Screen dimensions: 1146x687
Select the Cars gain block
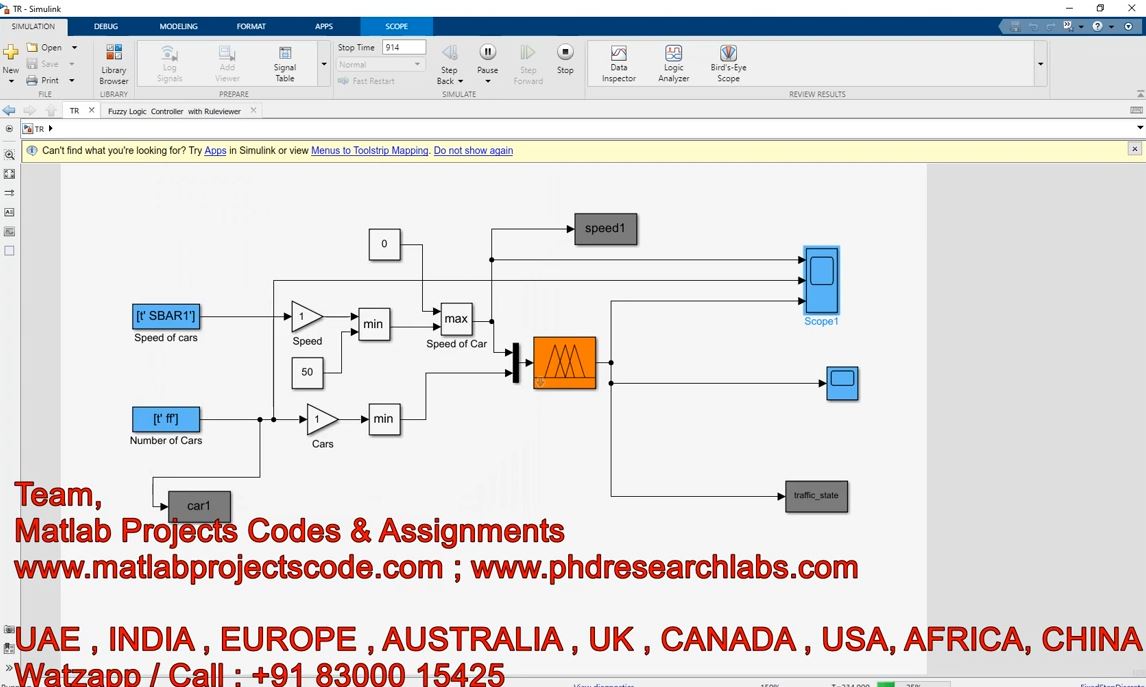(x=322, y=420)
